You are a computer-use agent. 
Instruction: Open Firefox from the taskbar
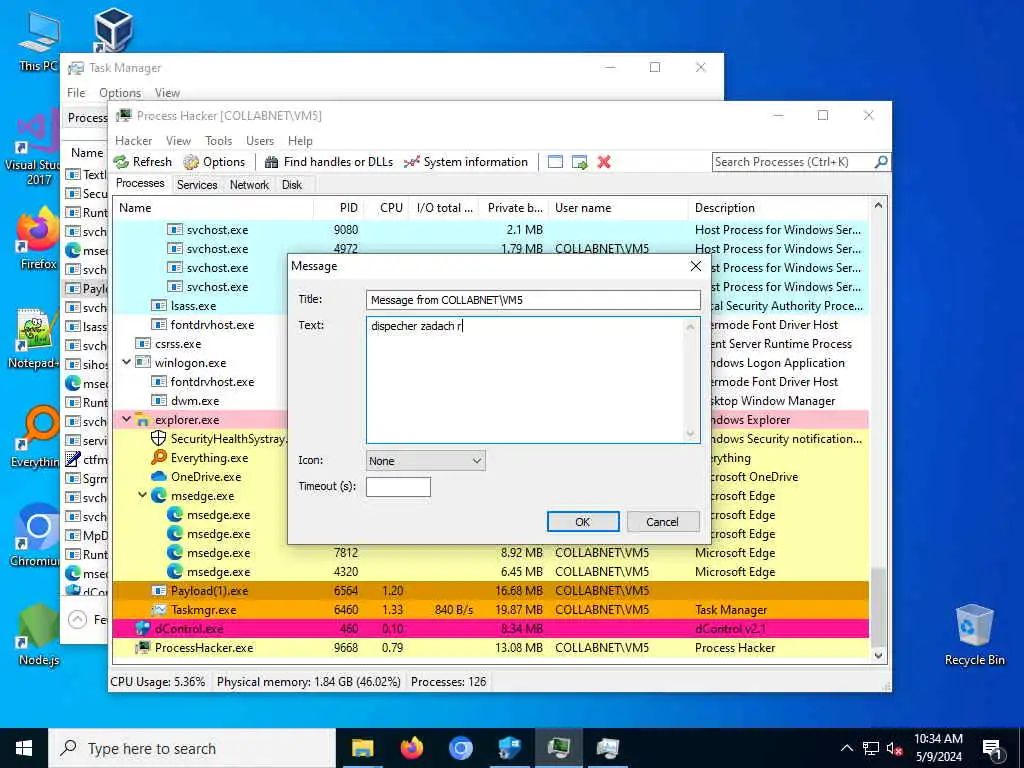tap(411, 748)
